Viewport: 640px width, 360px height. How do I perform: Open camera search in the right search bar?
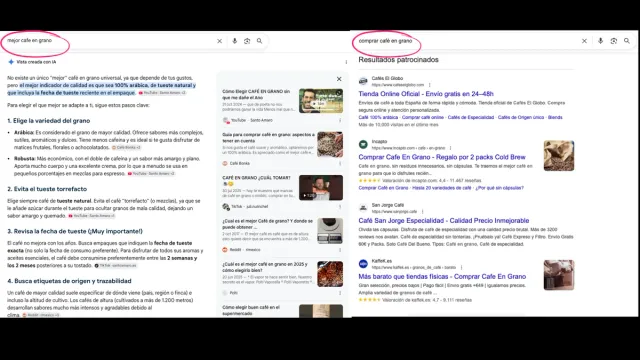pos(613,41)
